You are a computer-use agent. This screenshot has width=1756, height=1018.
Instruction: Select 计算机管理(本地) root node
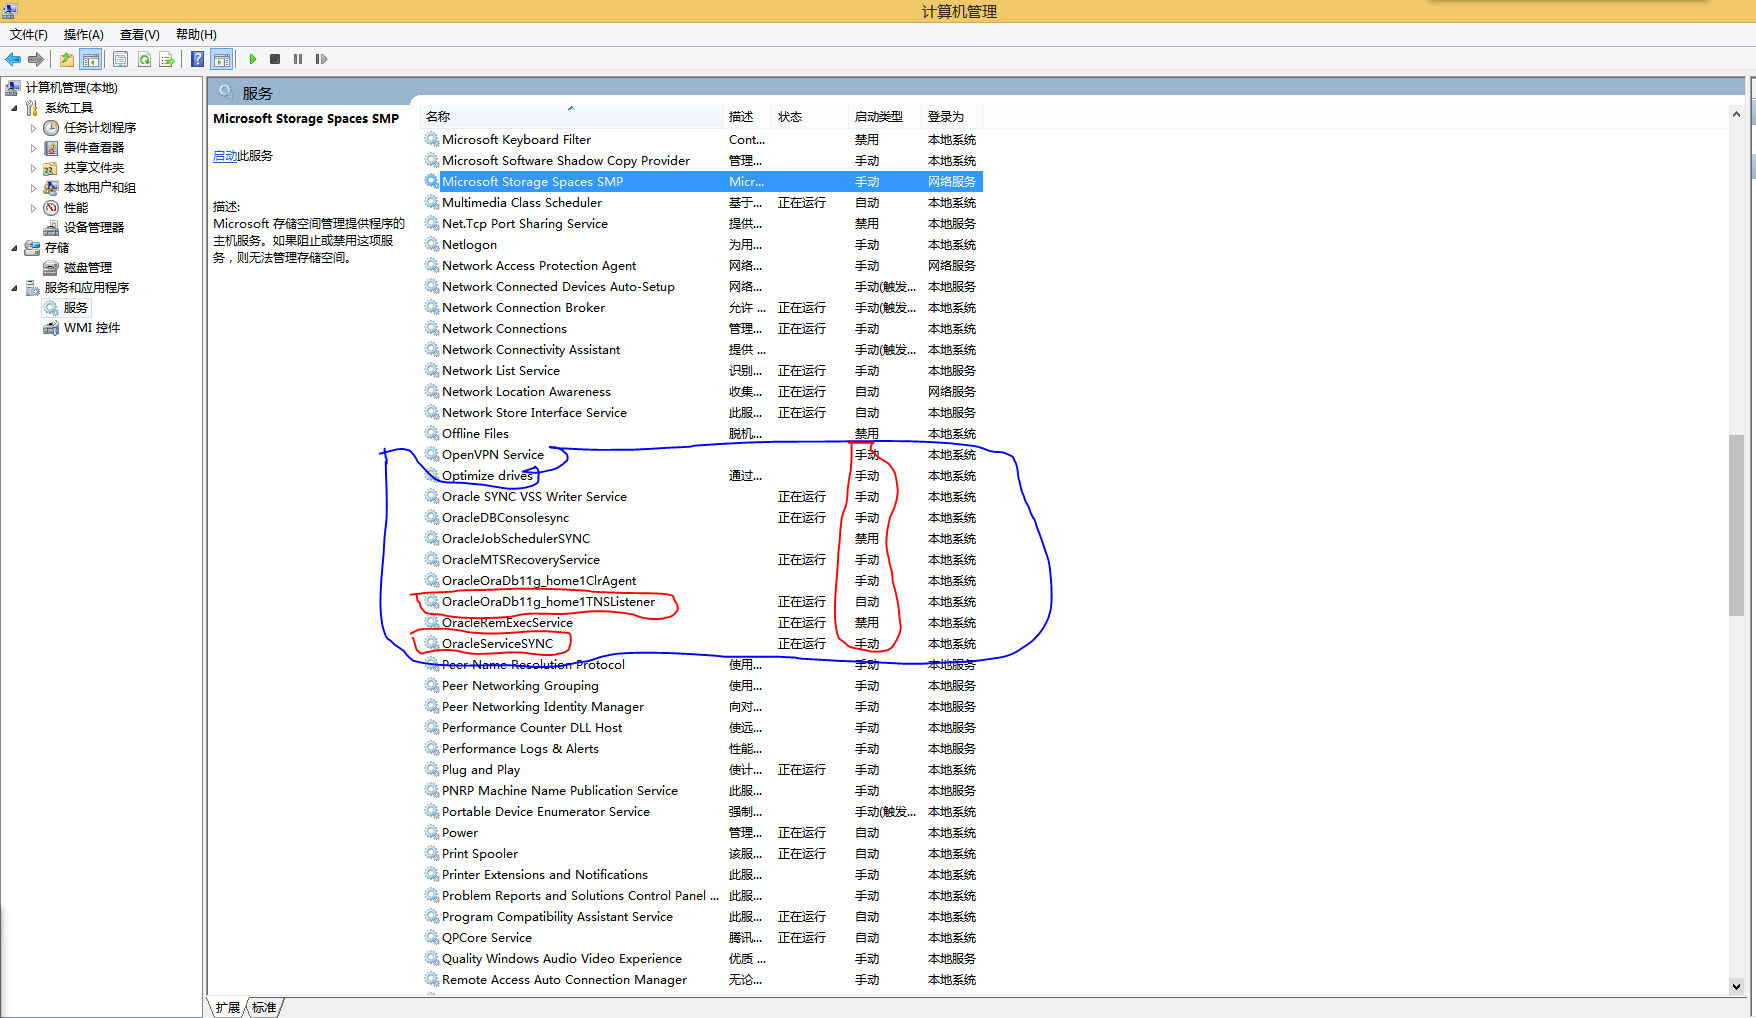pyautogui.click(x=71, y=88)
